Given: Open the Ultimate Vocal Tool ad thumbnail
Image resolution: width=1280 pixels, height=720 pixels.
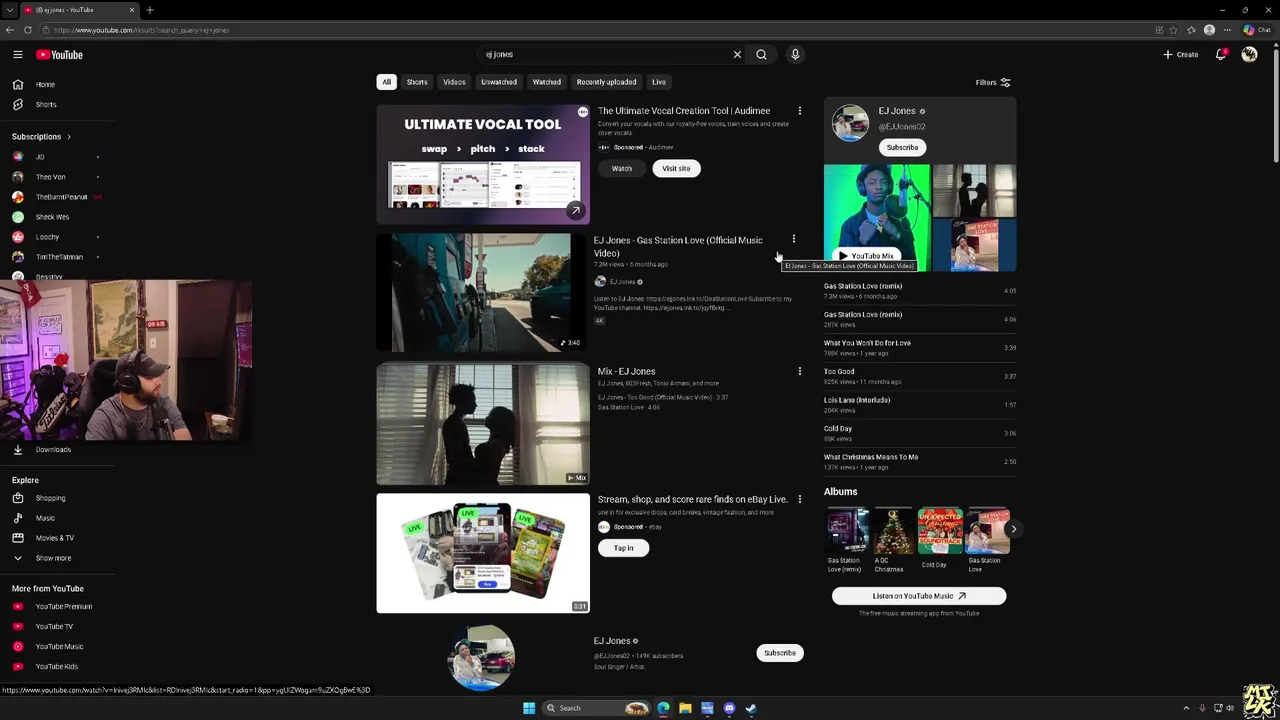Looking at the screenshot, I should click(483, 164).
